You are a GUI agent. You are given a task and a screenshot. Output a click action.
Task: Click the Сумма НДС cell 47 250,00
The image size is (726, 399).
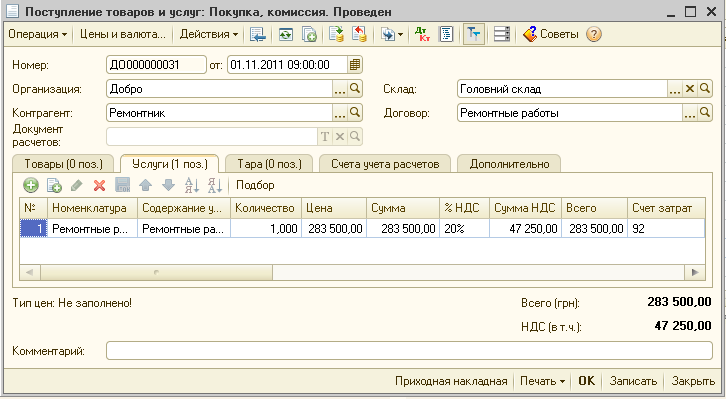point(526,229)
